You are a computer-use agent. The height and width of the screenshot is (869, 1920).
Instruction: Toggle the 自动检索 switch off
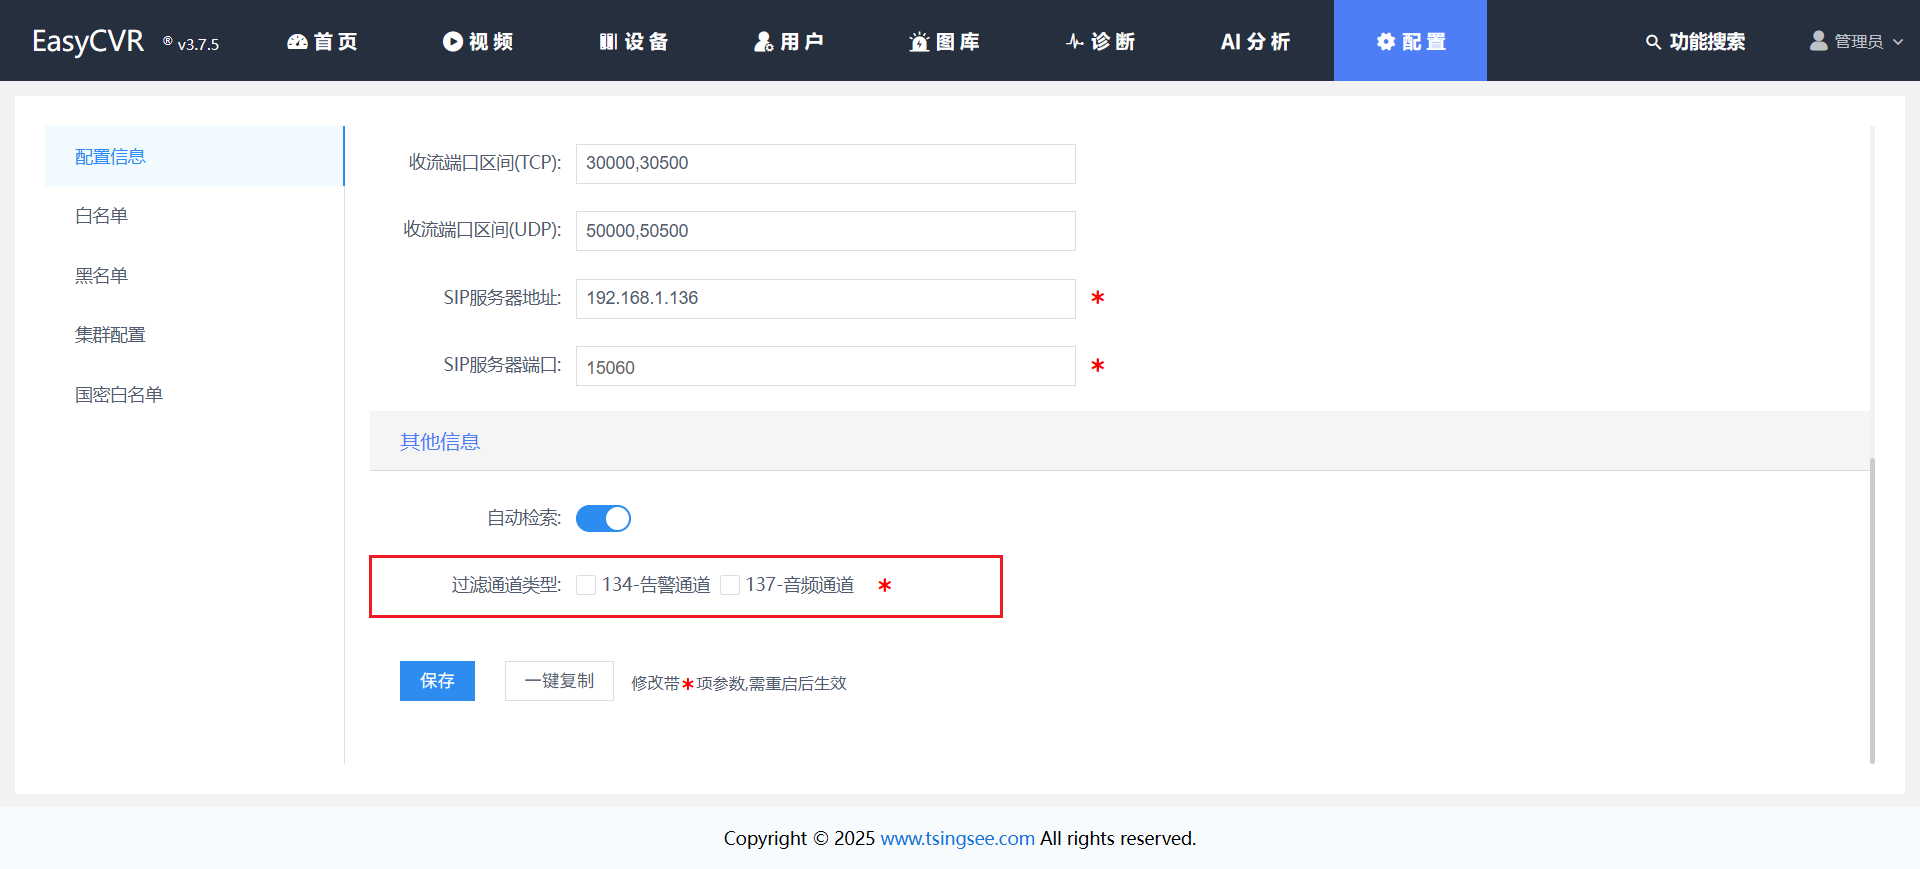coord(603,518)
